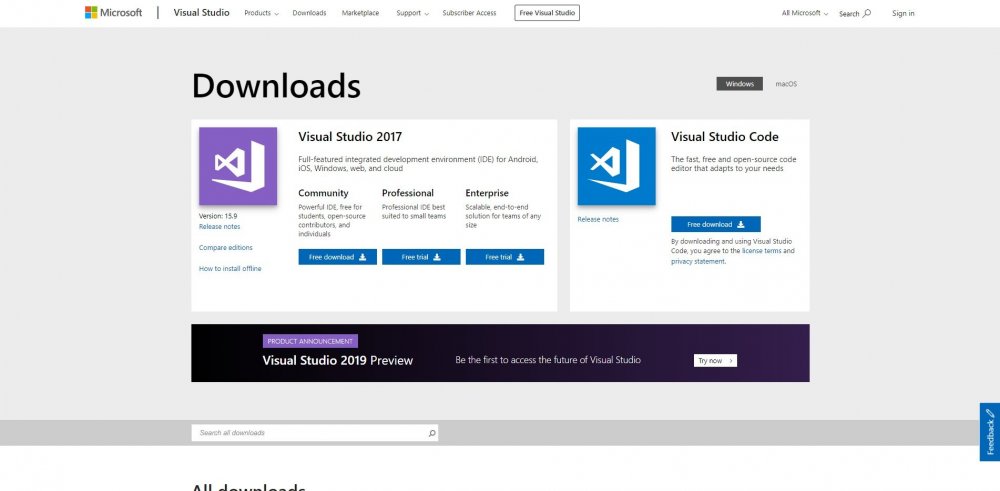The image size is (1000, 491).
Task: Click the search magnifier icon in the header
Action: [x=866, y=13]
